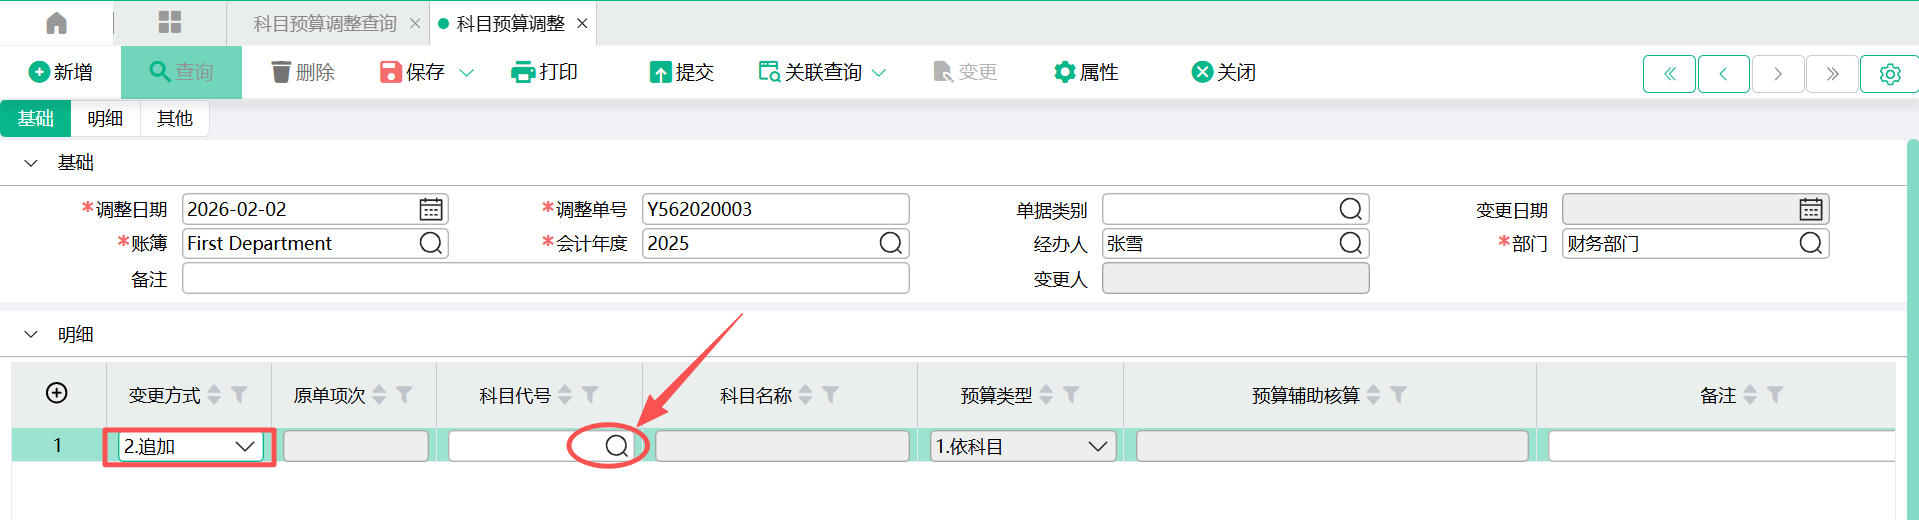Click the 新增 button
The width and height of the screenshot is (1919, 520).
coord(61,72)
